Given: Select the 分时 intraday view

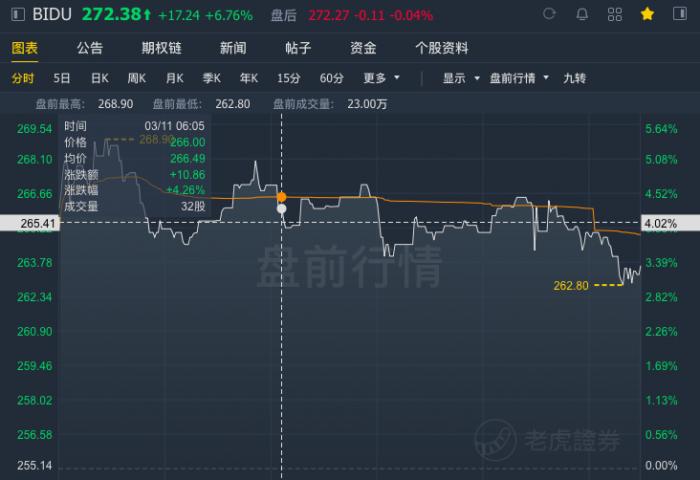Looking at the screenshot, I should click(22, 78).
